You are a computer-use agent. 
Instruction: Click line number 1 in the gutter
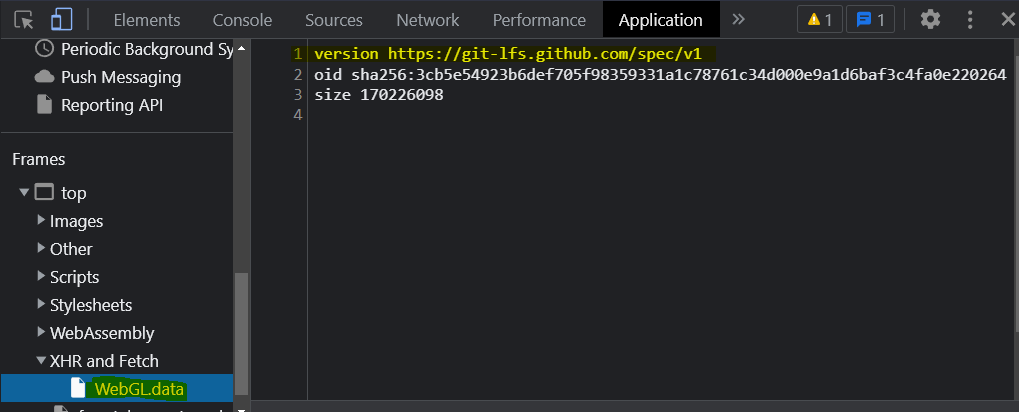pyautogui.click(x=298, y=54)
